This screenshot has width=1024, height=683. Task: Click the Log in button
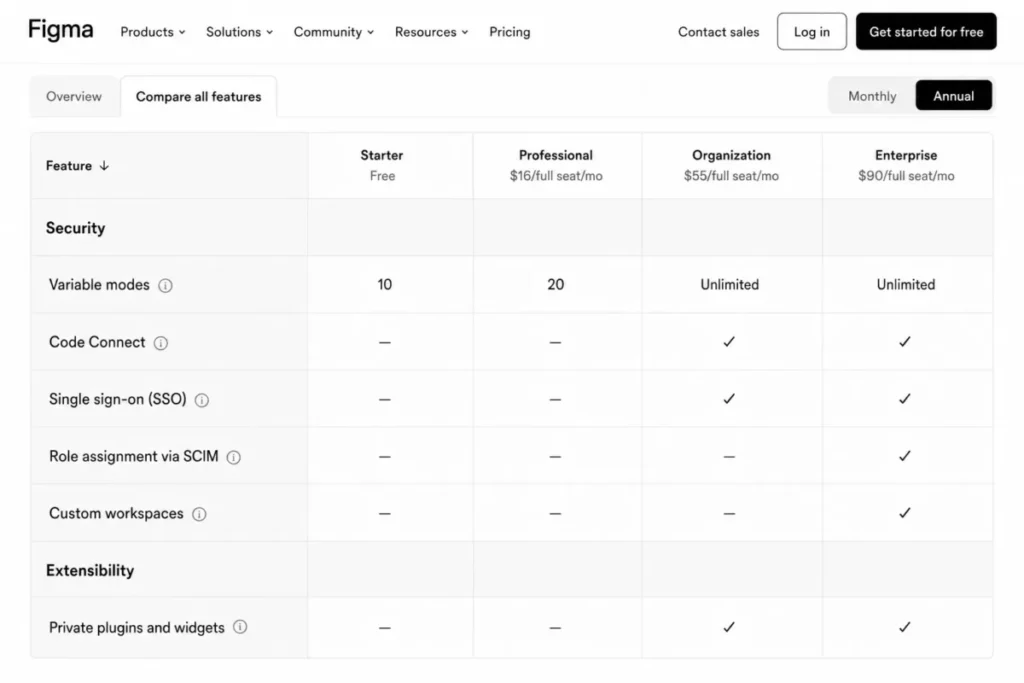pos(812,31)
